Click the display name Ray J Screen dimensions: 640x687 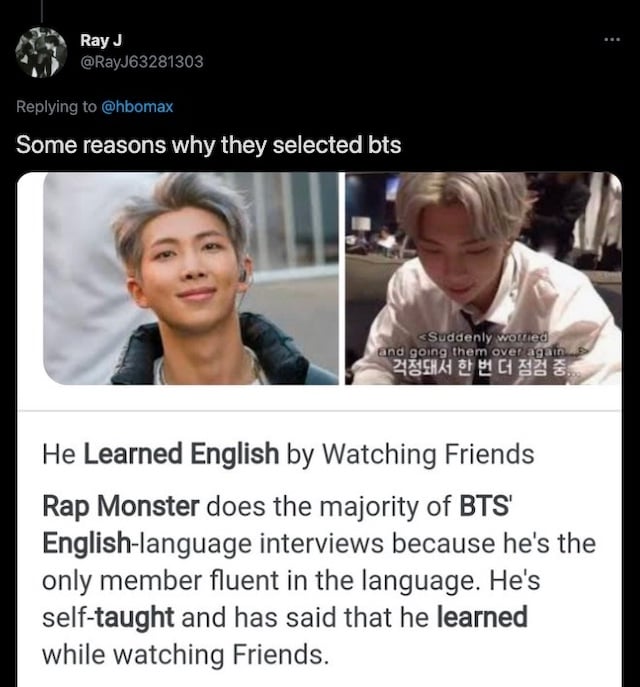coord(101,40)
